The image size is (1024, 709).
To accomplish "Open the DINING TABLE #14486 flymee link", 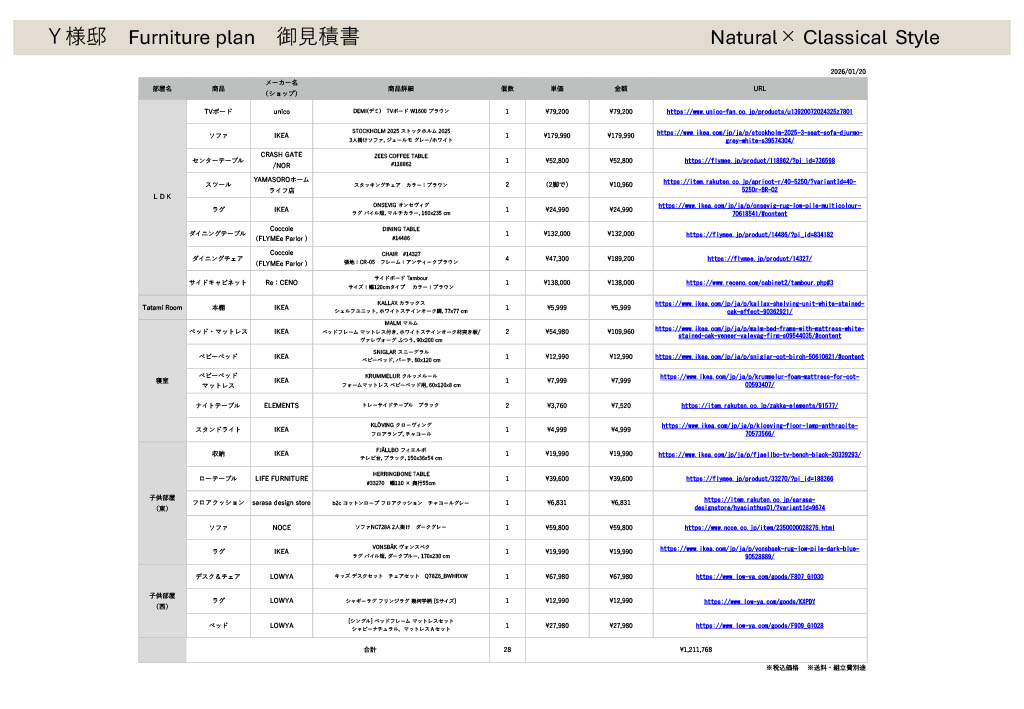I will tap(760, 234).
